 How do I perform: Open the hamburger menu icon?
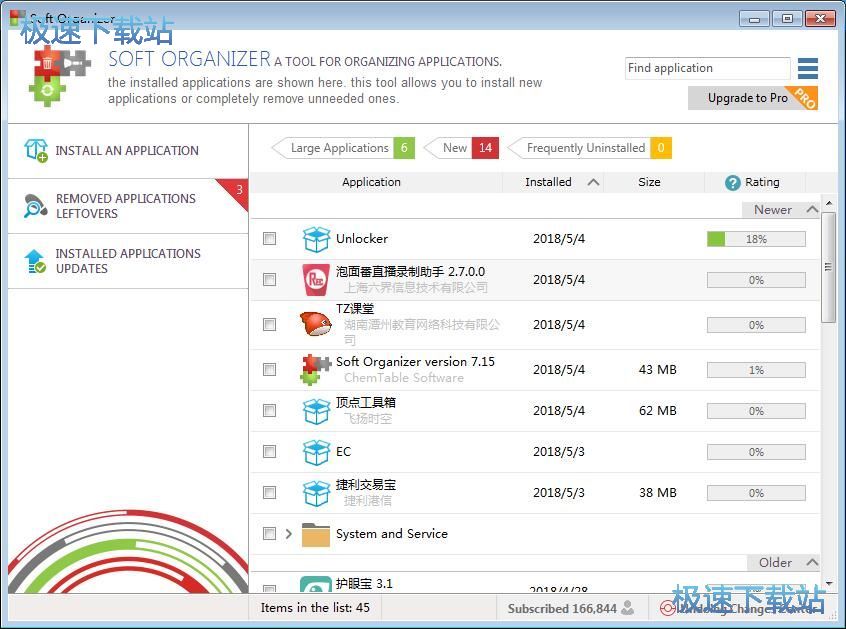808,69
